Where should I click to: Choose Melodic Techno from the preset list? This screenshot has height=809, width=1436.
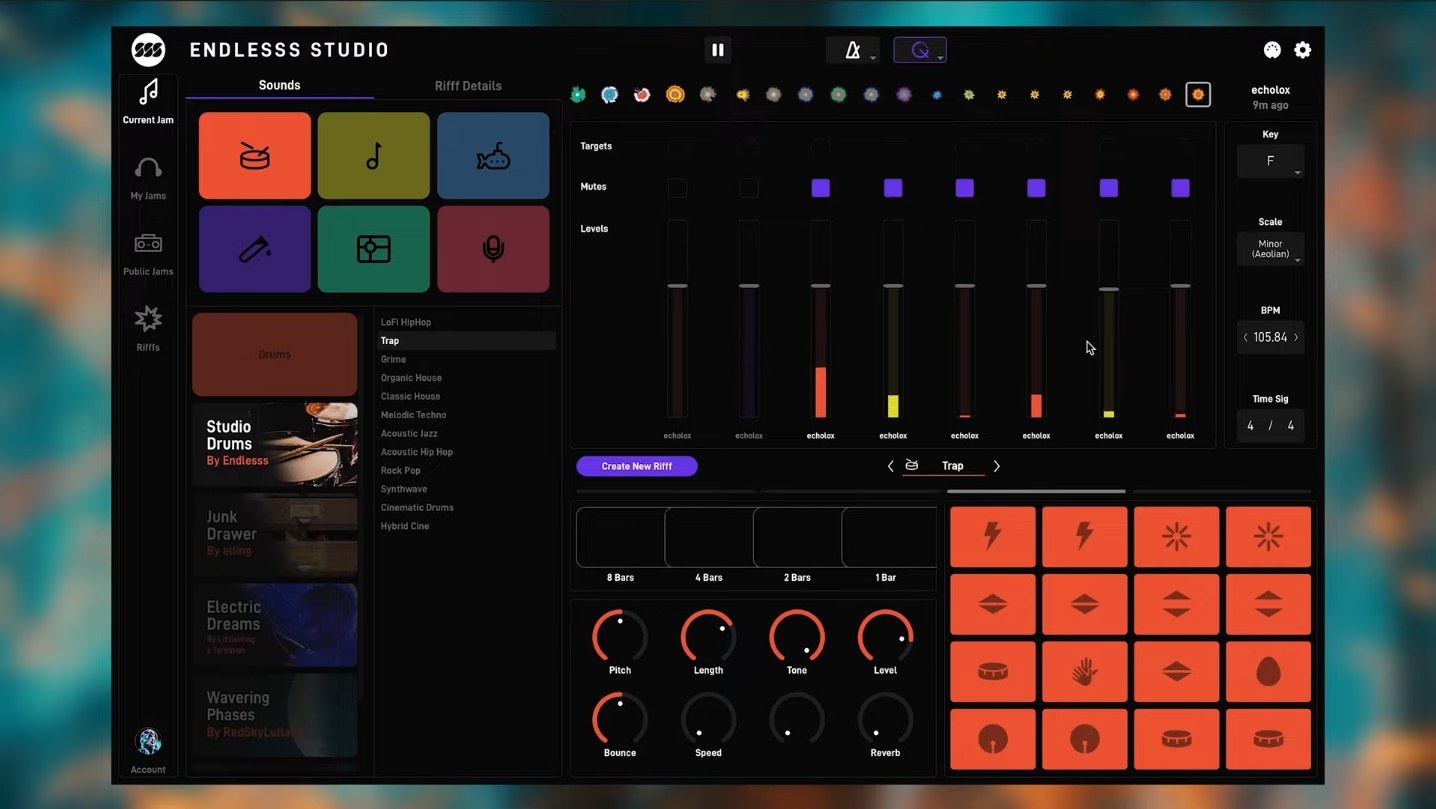click(x=413, y=415)
